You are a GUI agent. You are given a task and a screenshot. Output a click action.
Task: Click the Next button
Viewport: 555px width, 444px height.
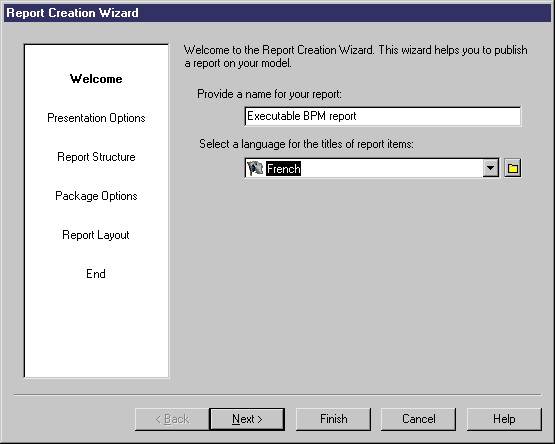coord(247,419)
